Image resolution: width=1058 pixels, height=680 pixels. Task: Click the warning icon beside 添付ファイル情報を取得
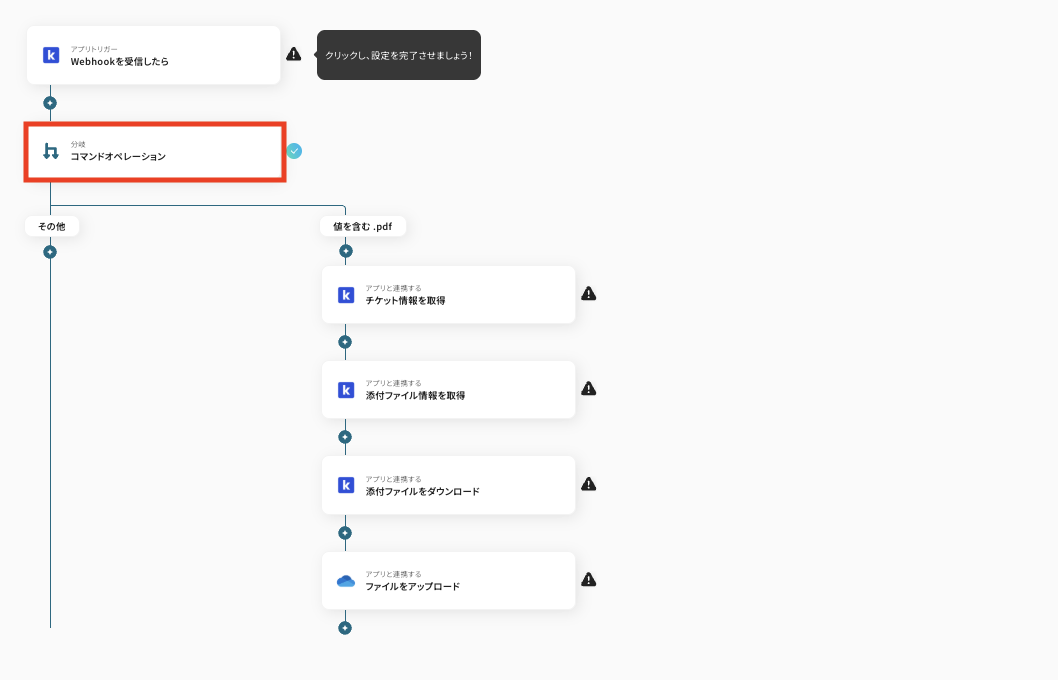pos(588,389)
